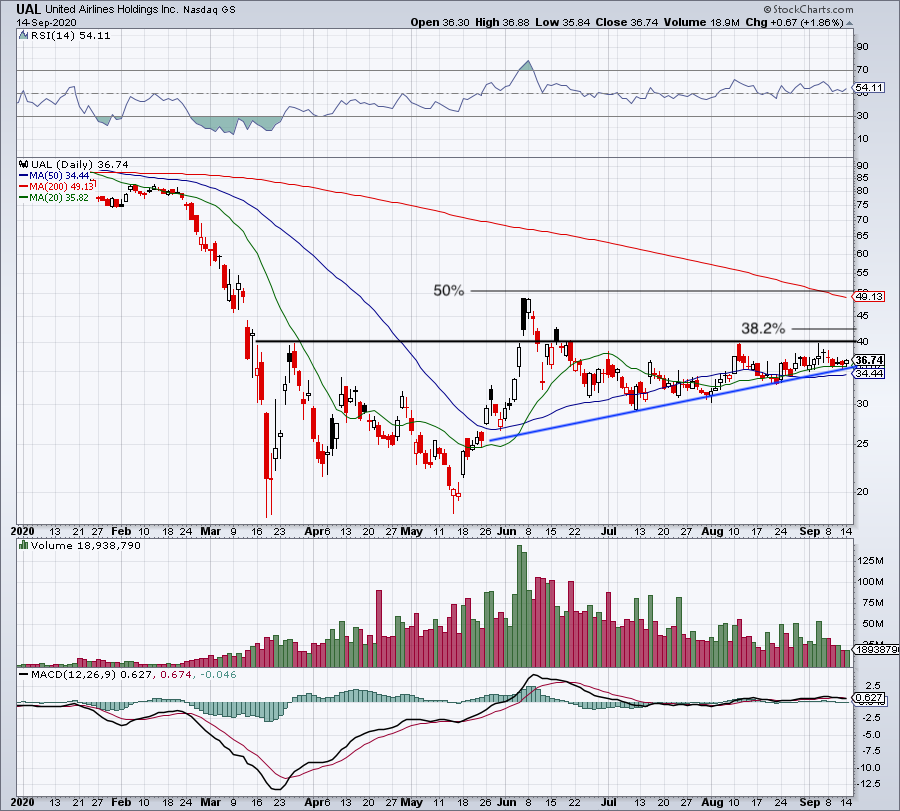Click the 36.74 last price axis tag
This screenshot has height=811, width=900.
tap(869, 360)
